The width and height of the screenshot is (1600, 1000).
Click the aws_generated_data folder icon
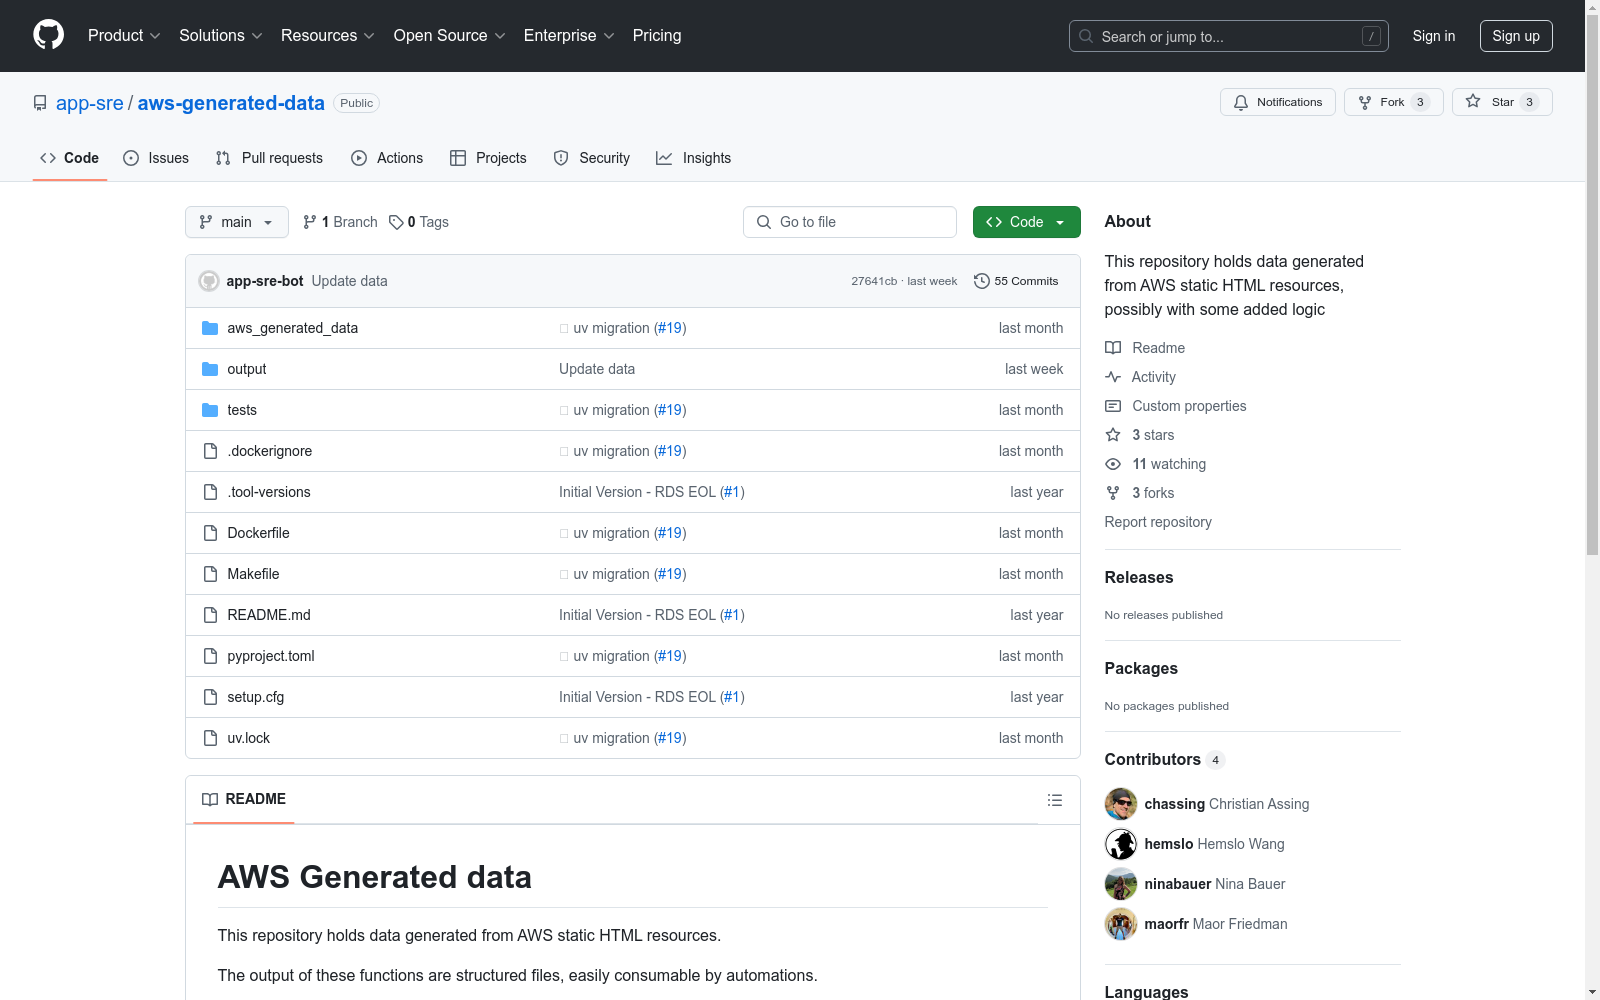pyautogui.click(x=210, y=328)
